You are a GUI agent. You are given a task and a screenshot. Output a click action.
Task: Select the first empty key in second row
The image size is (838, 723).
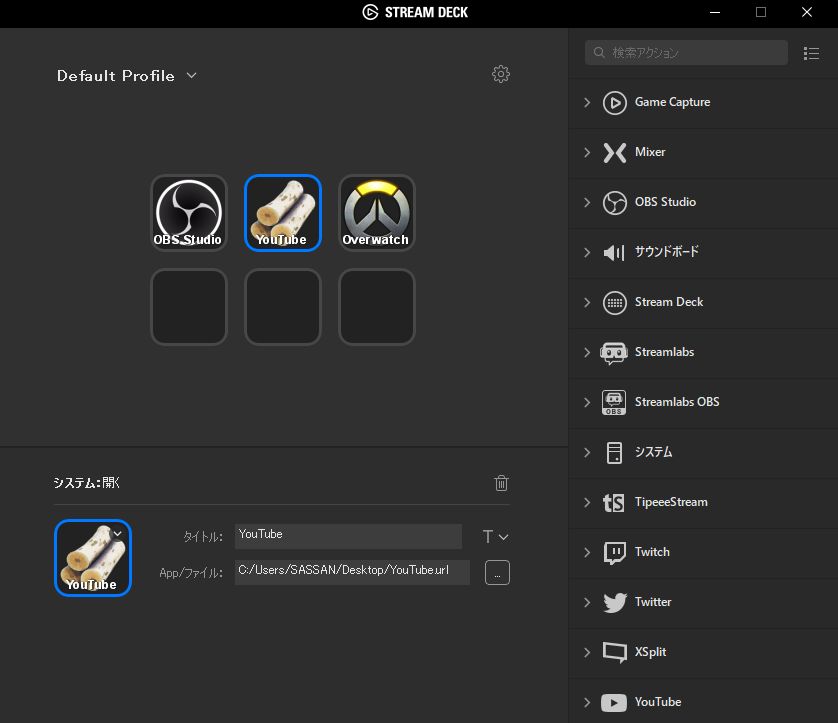point(189,307)
